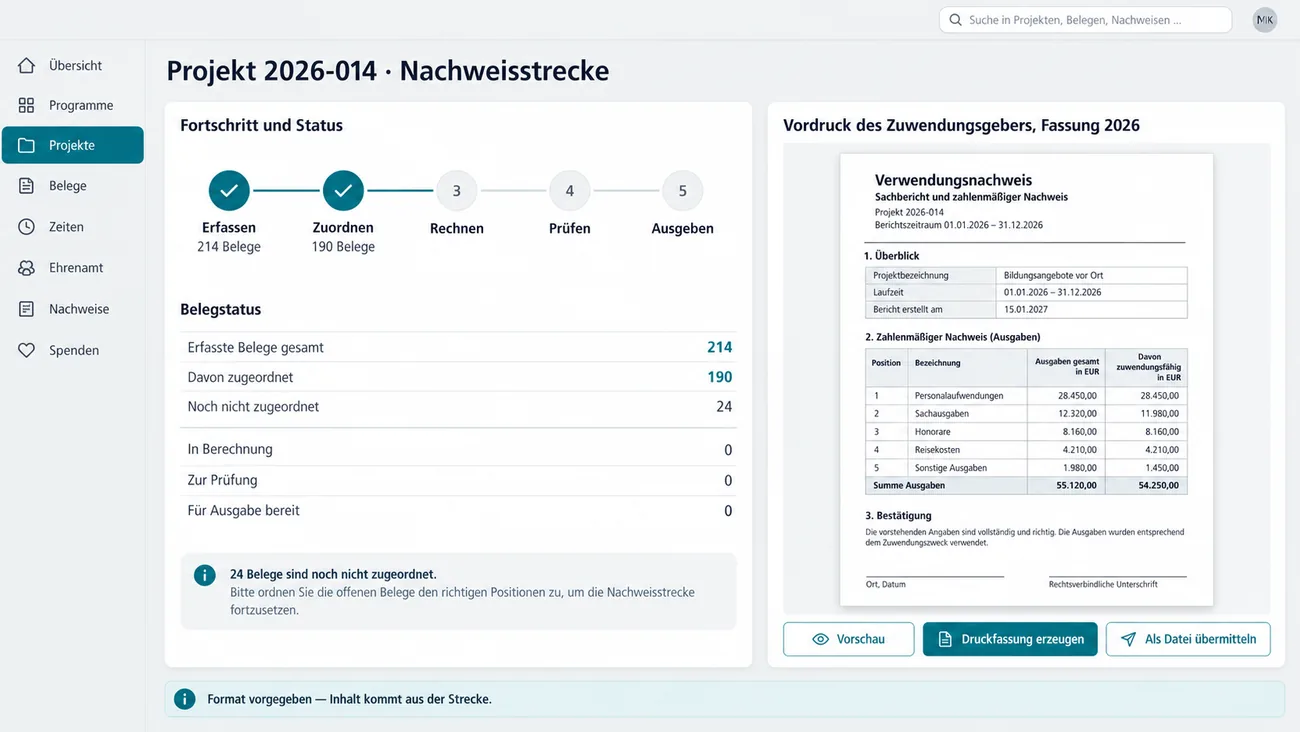
Task: Select the Erfassen step checkmark circle
Action: pos(229,190)
